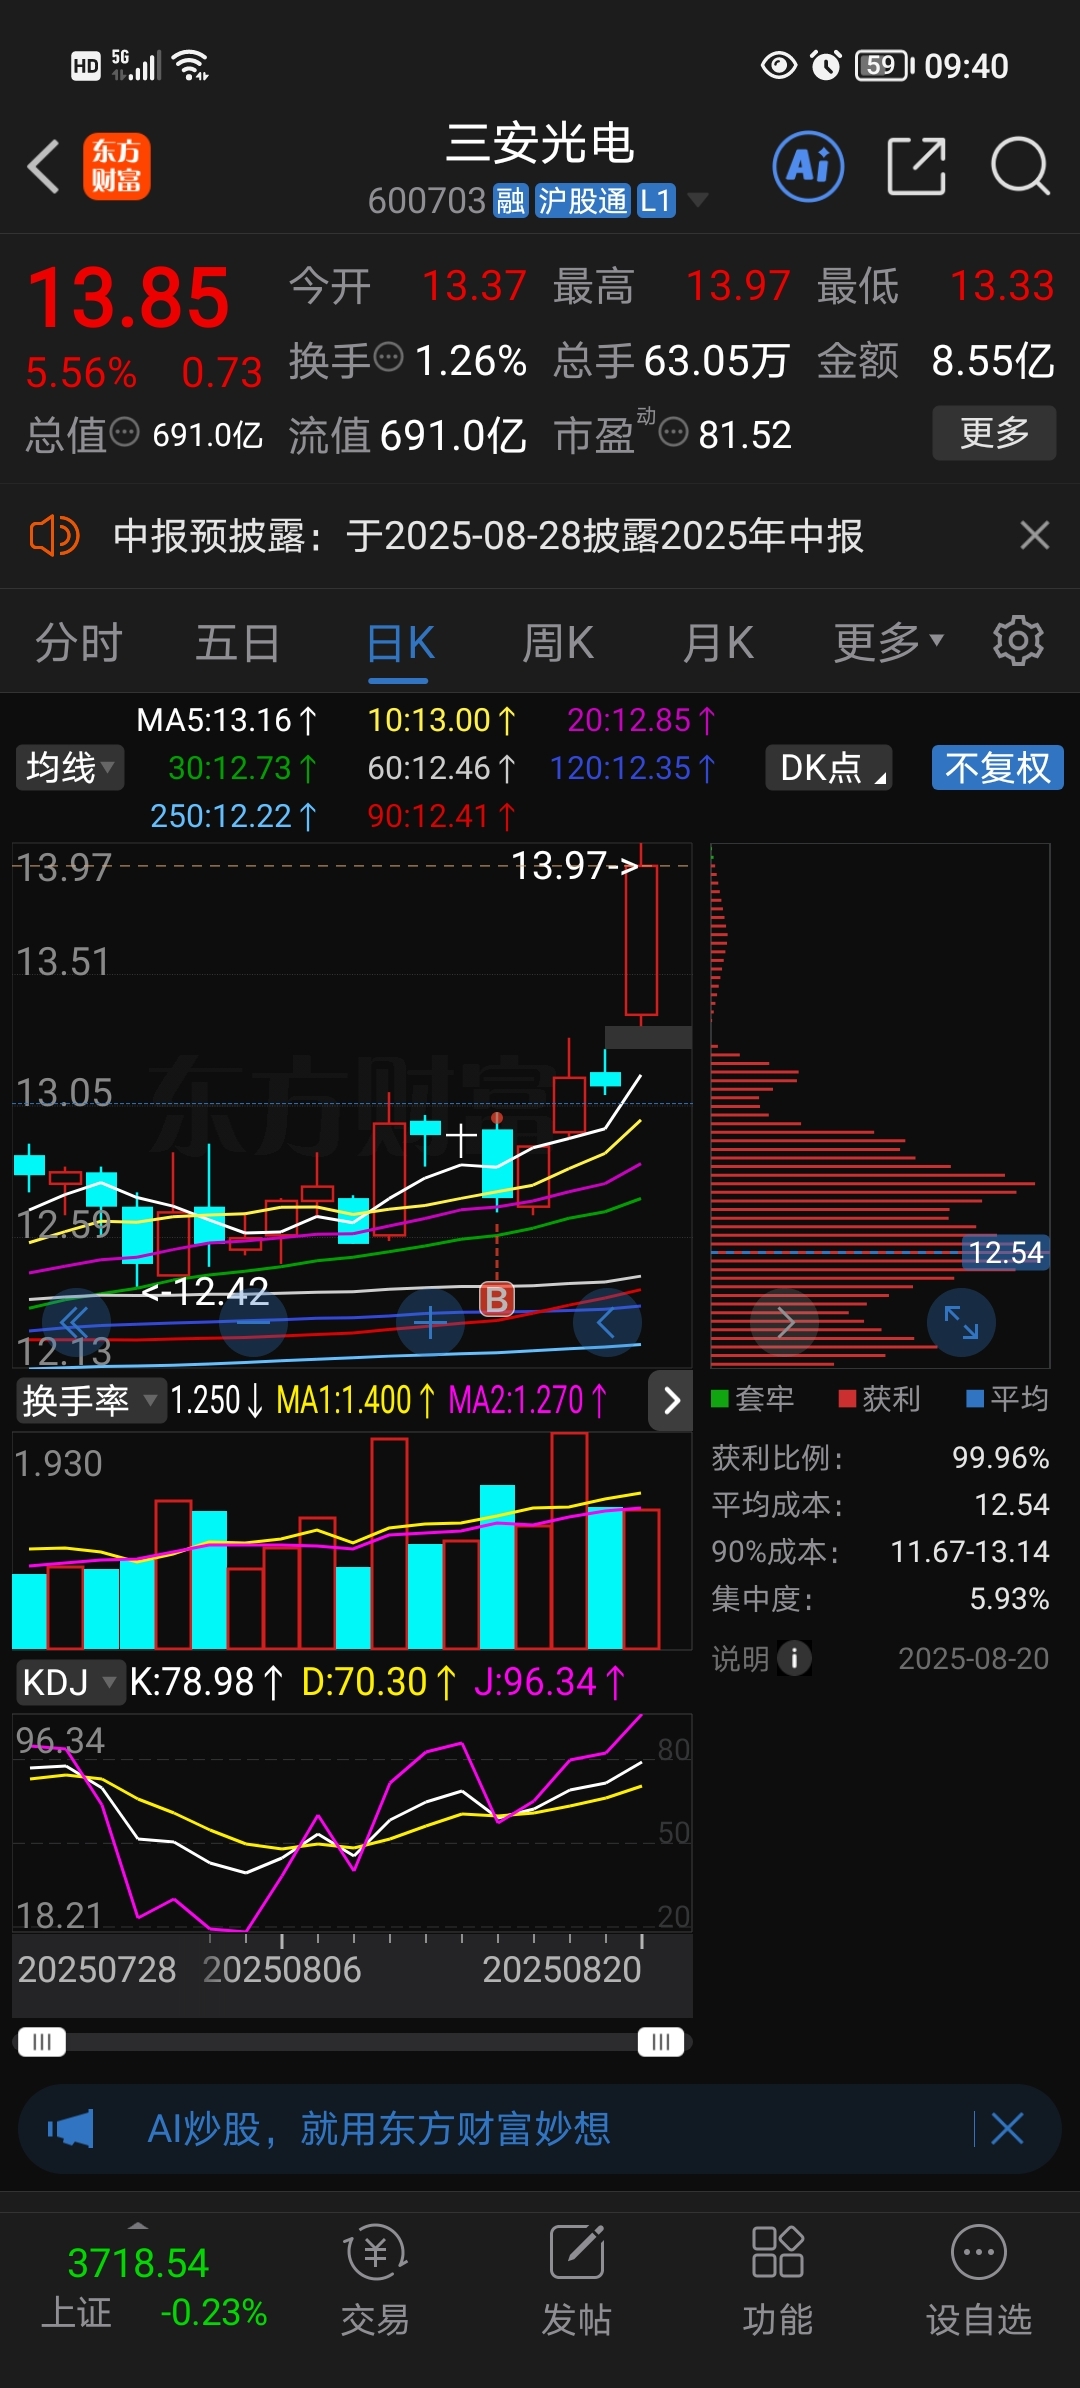Open chart settings gear icon

(x=1018, y=641)
